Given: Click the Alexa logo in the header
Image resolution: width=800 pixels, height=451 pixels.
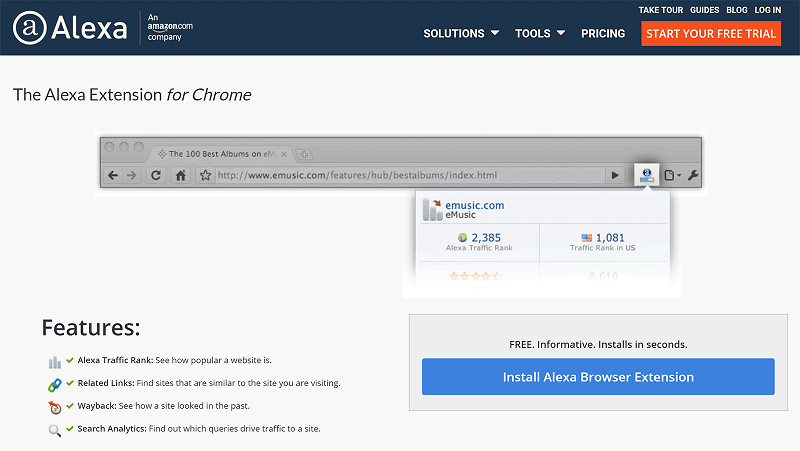Looking at the screenshot, I should 70,28.
